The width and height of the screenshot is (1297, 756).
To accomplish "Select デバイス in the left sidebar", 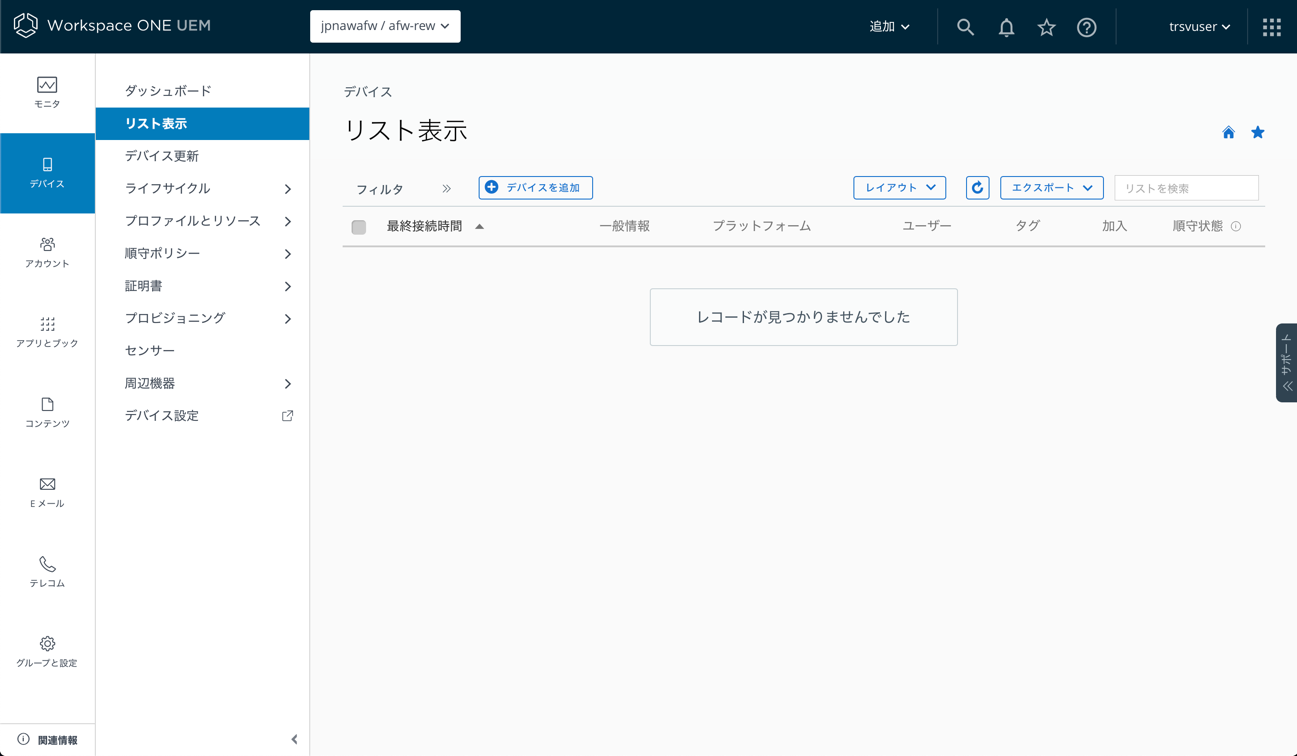I will (47, 173).
